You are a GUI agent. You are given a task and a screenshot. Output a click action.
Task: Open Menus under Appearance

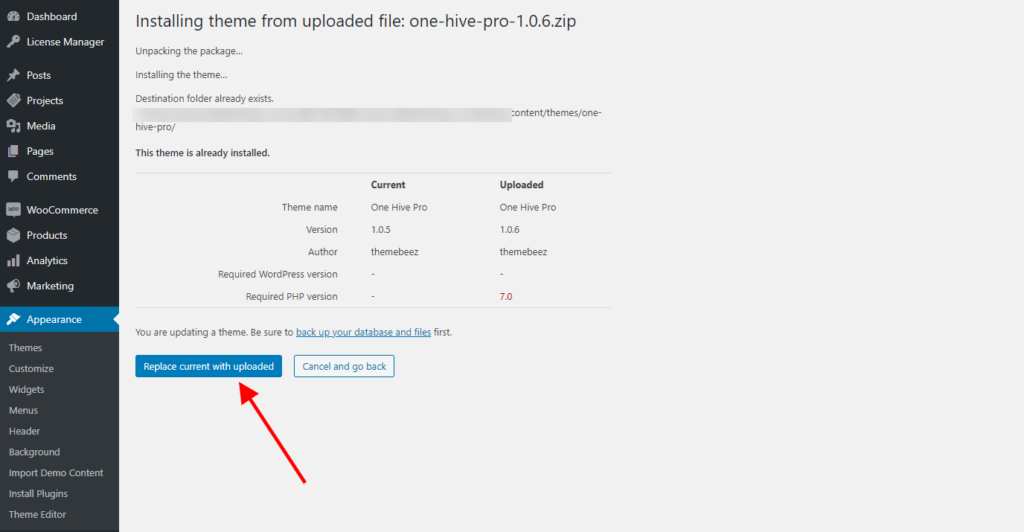24,411
